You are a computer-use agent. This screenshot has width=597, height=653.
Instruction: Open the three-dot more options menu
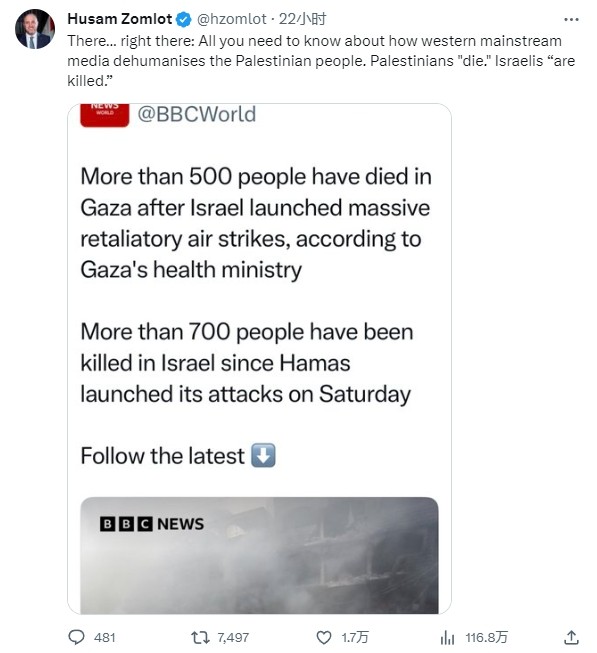(x=571, y=20)
